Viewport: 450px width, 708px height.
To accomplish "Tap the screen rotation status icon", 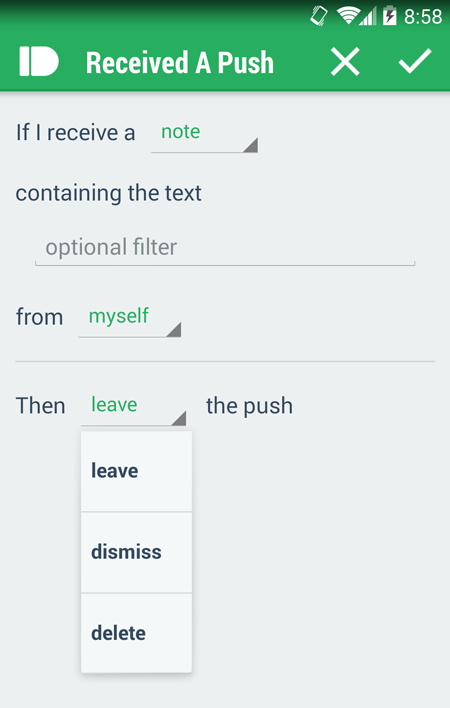I will click(x=319, y=17).
